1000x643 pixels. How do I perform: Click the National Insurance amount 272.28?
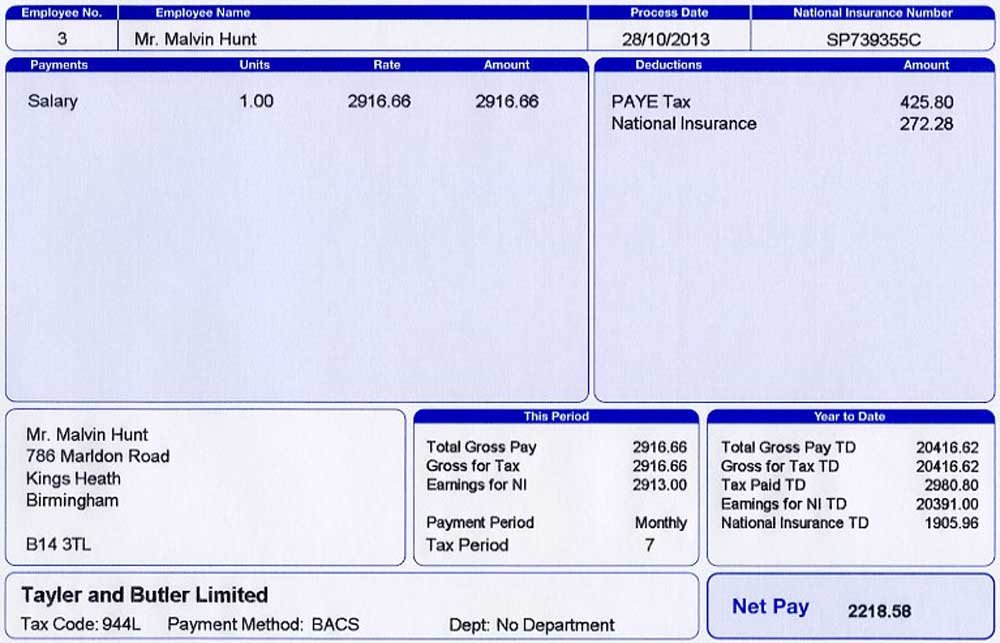point(926,124)
